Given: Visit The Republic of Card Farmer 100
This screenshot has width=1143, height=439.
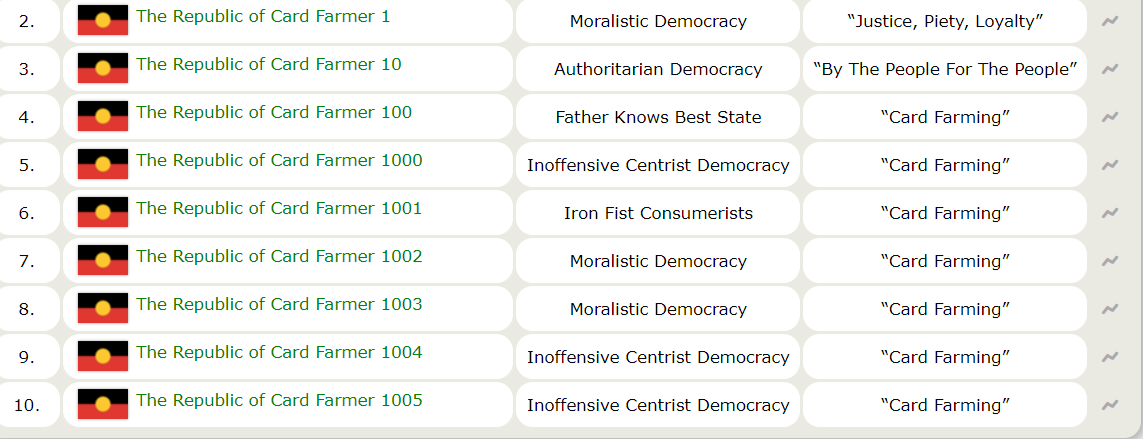Looking at the screenshot, I should [273, 112].
